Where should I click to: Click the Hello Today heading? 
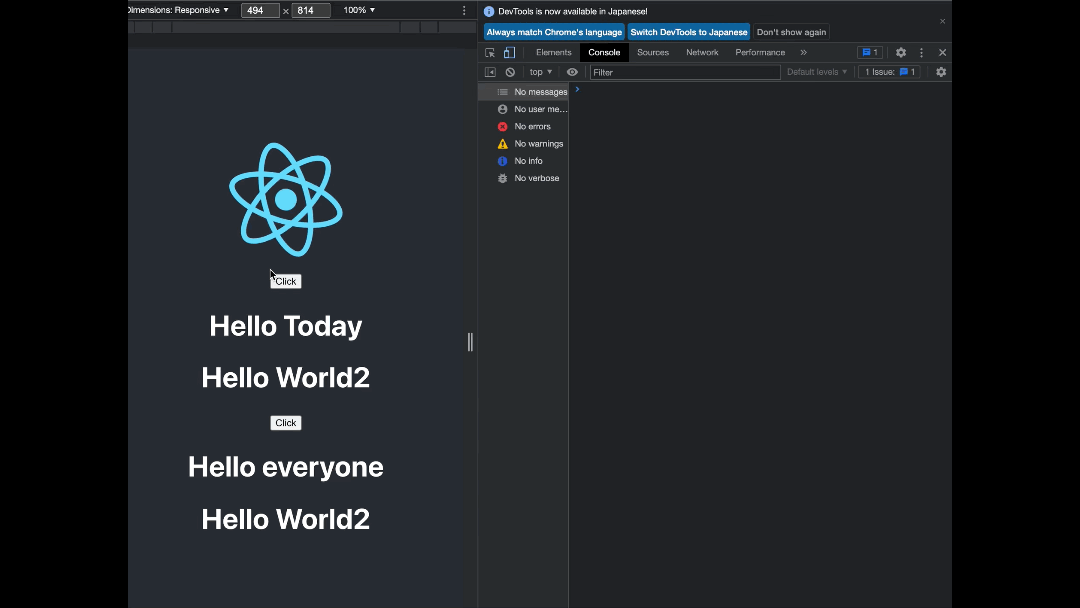[286, 326]
